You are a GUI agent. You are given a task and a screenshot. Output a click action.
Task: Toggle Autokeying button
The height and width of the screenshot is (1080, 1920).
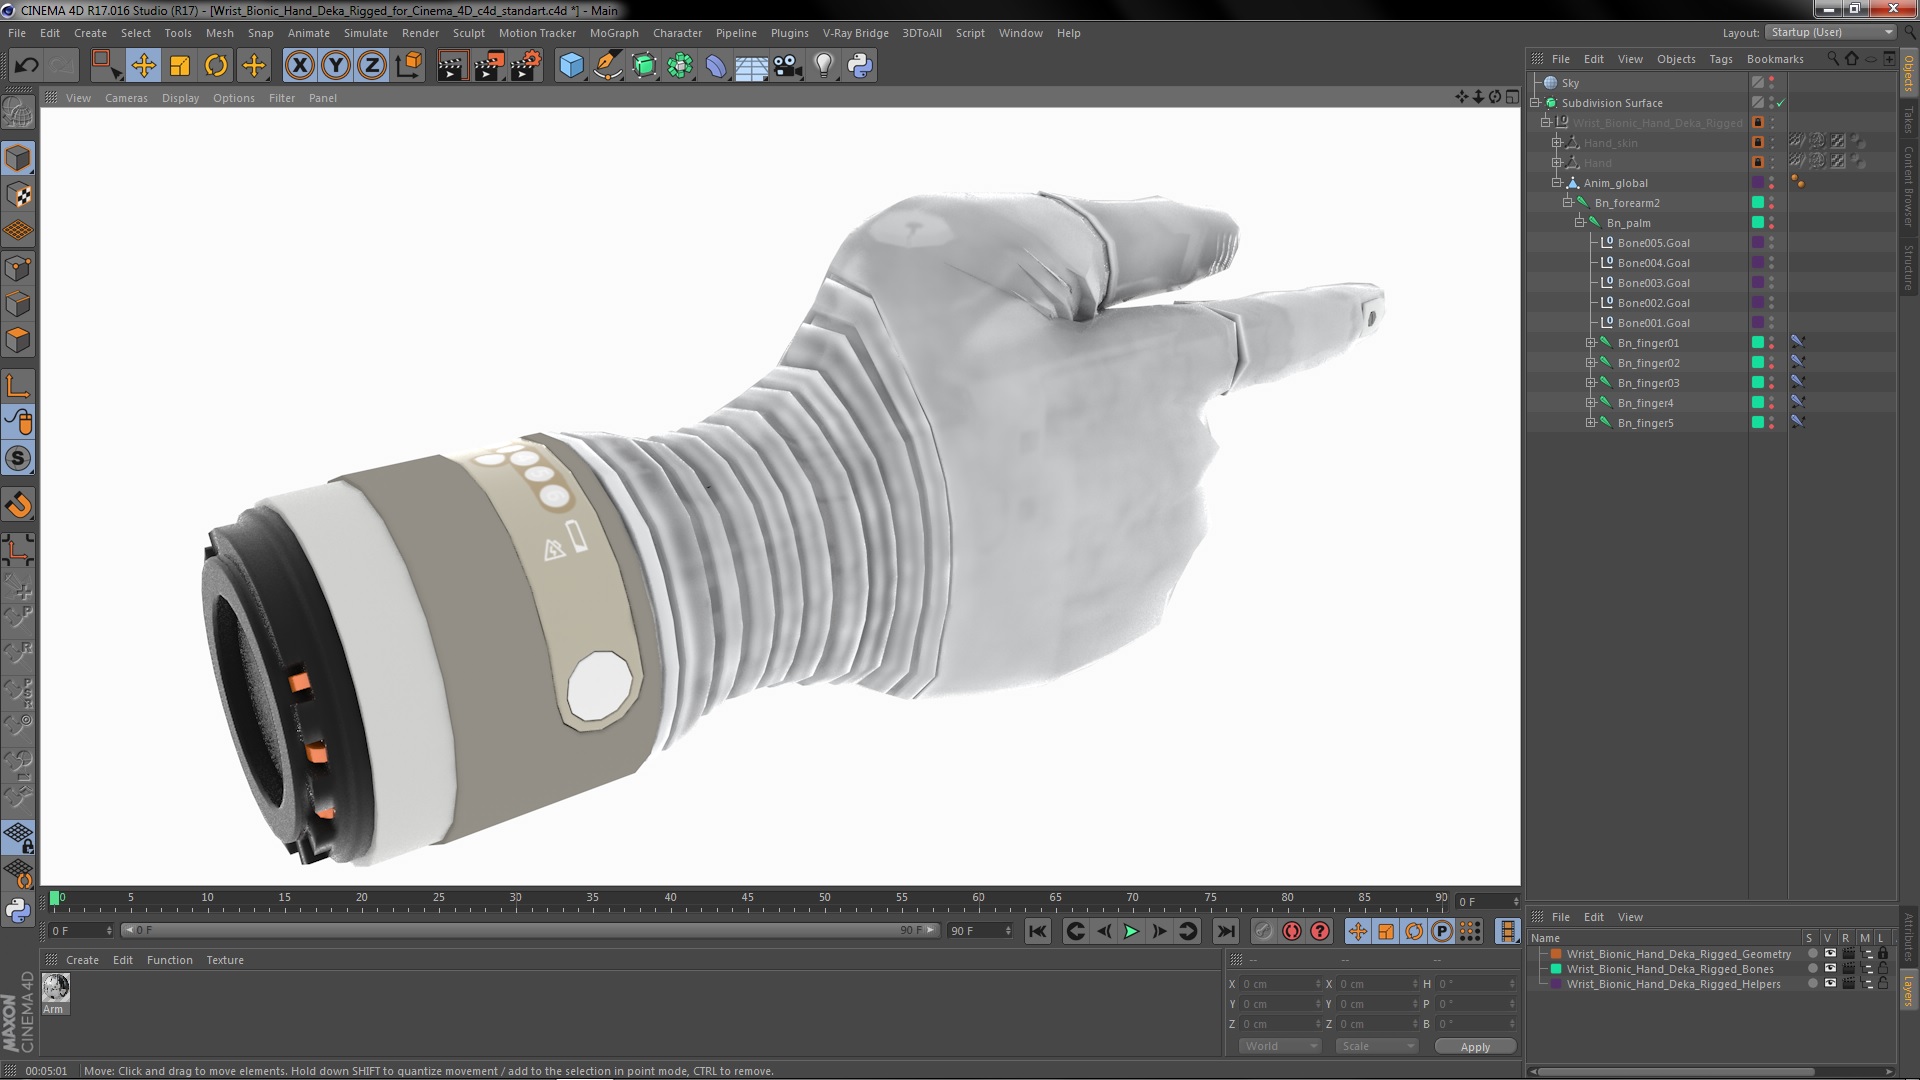[1292, 931]
